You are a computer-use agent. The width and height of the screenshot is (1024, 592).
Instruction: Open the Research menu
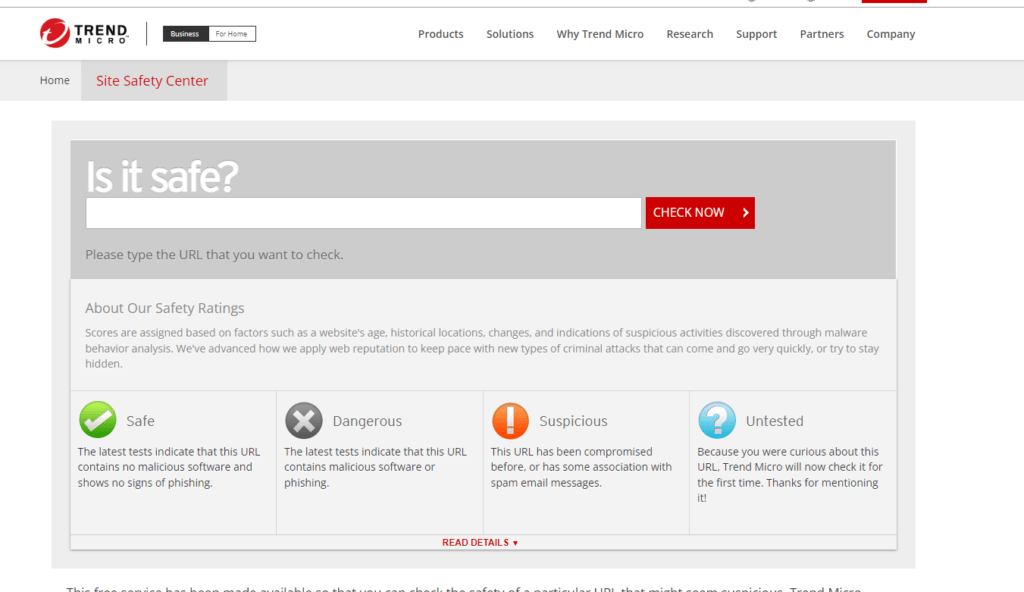pyautogui.click(x=690, y=34)
